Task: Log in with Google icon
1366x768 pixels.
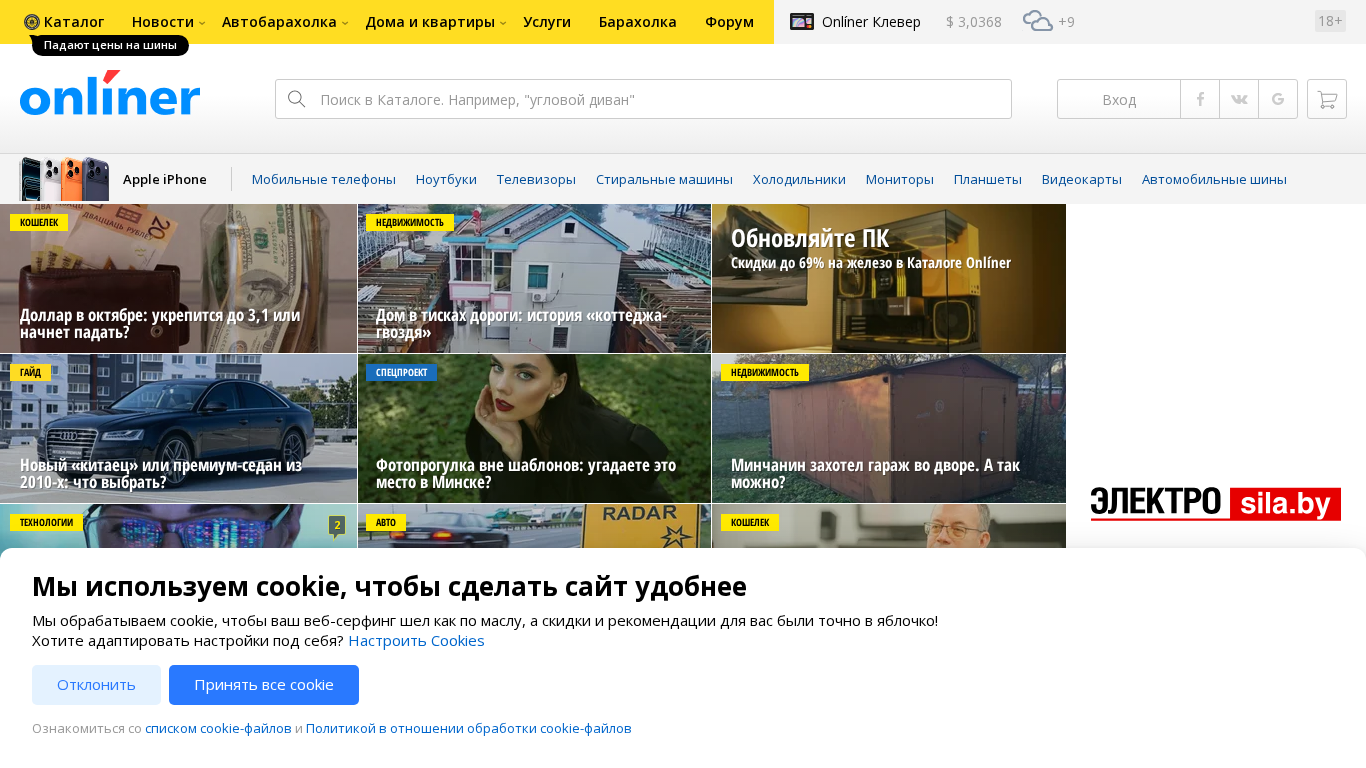Action: point(1278,99)
